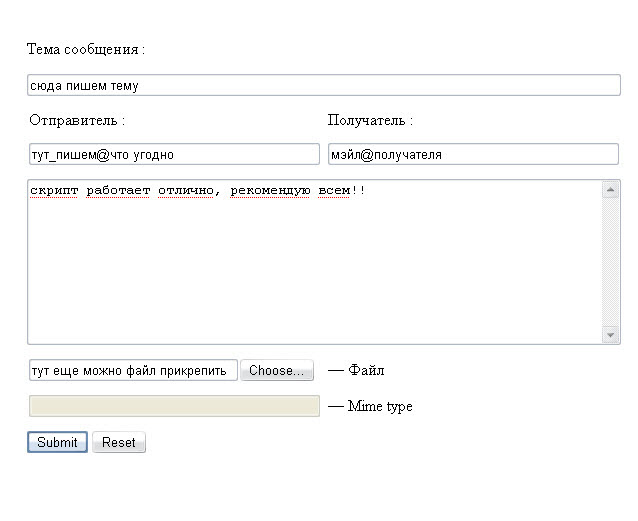
Task: Click the disabled Mime type field
Action: [x=174, y=406]
